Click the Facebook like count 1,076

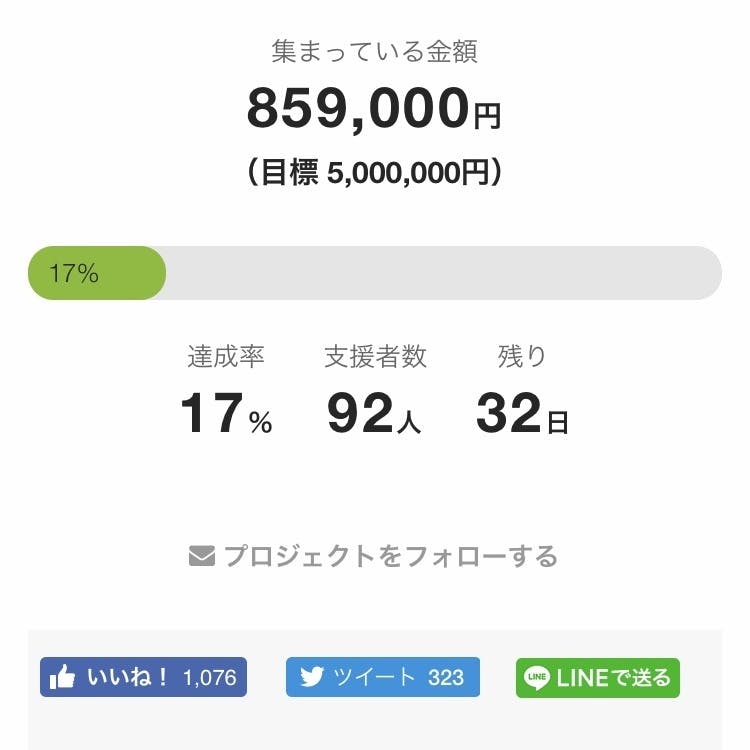[x=210, y=678]
